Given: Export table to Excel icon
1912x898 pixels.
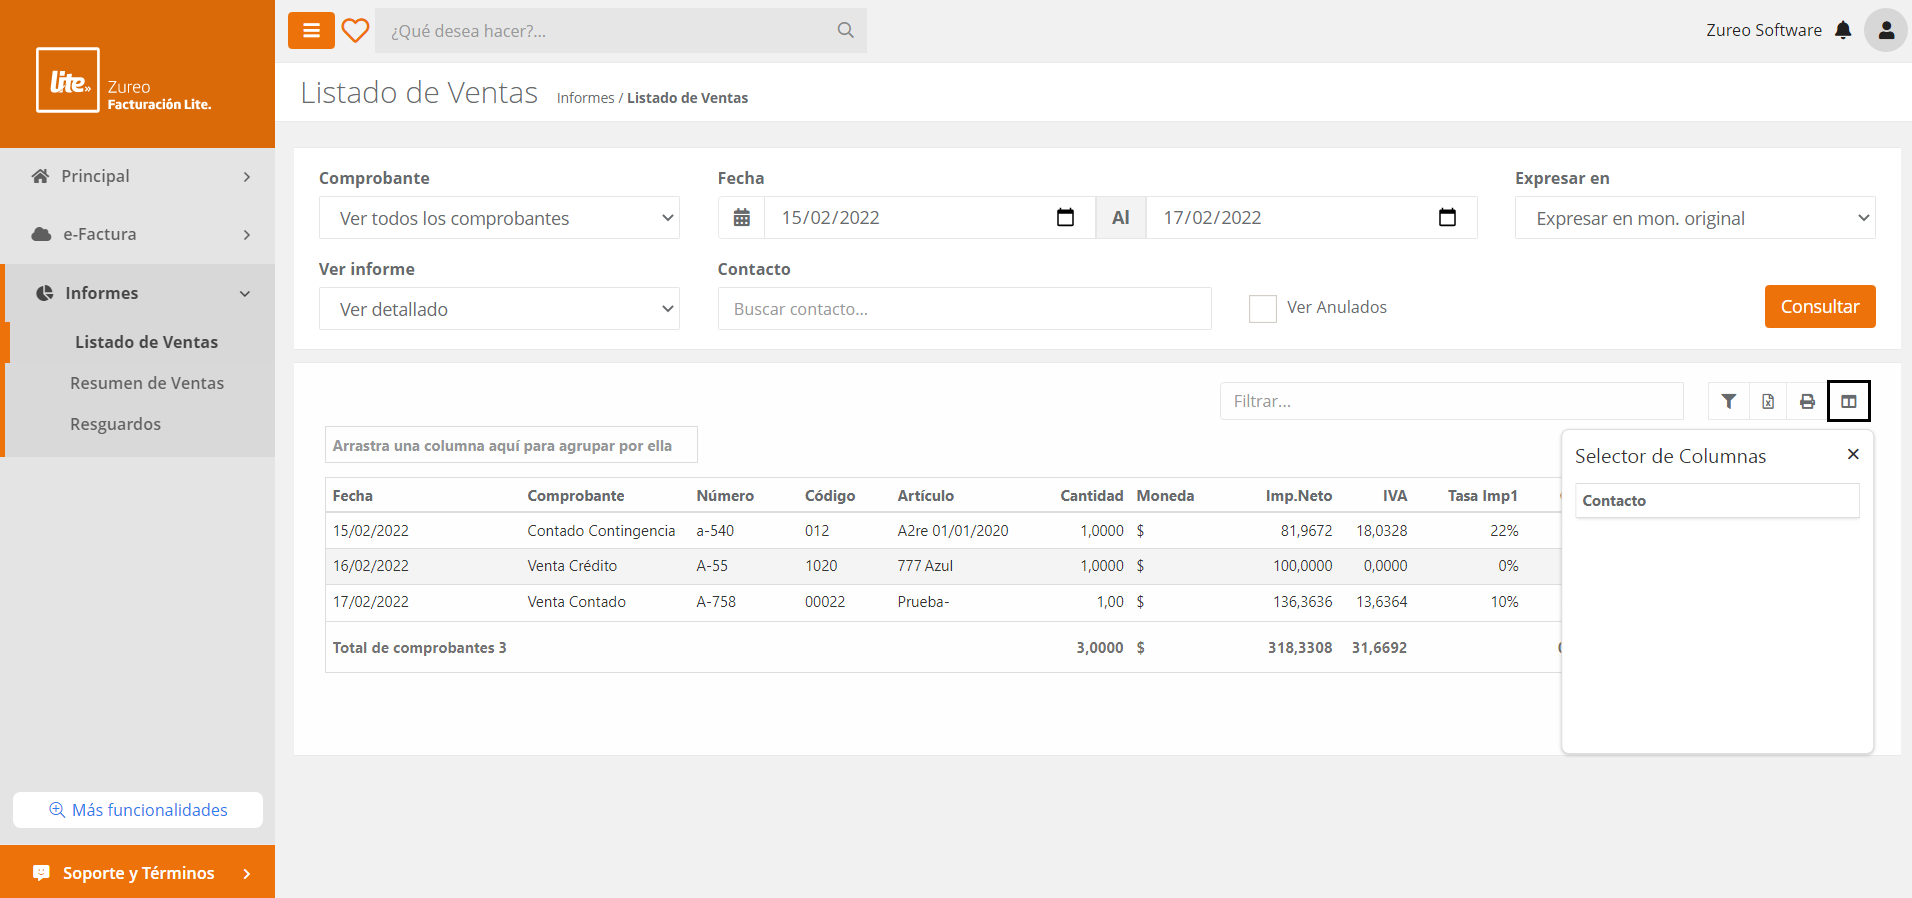Looking at the screenshot, I should click(1768, 402).
